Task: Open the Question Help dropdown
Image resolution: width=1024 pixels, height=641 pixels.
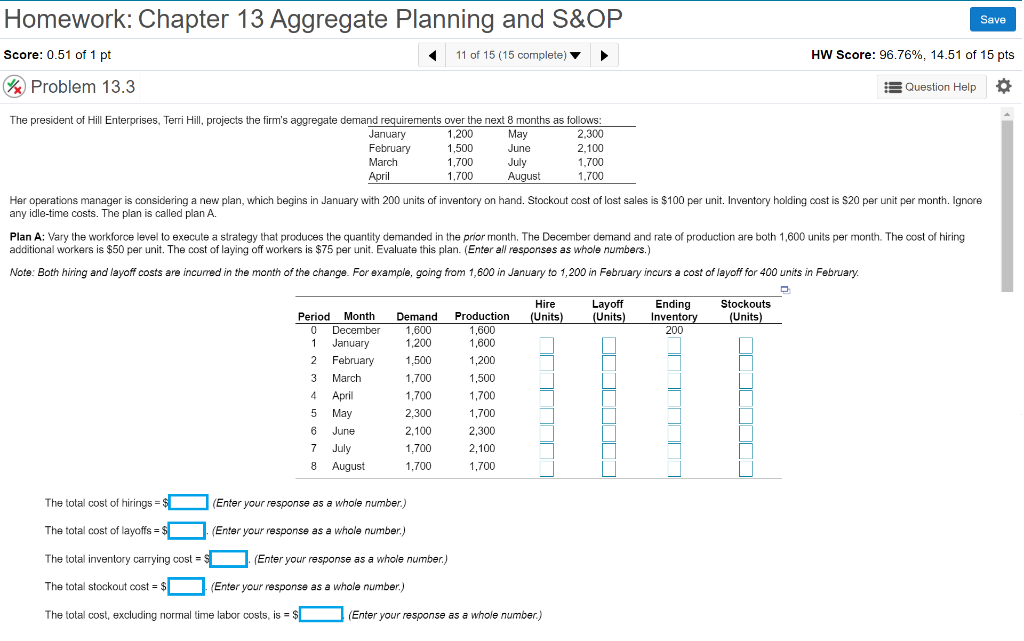Action: 930,87
